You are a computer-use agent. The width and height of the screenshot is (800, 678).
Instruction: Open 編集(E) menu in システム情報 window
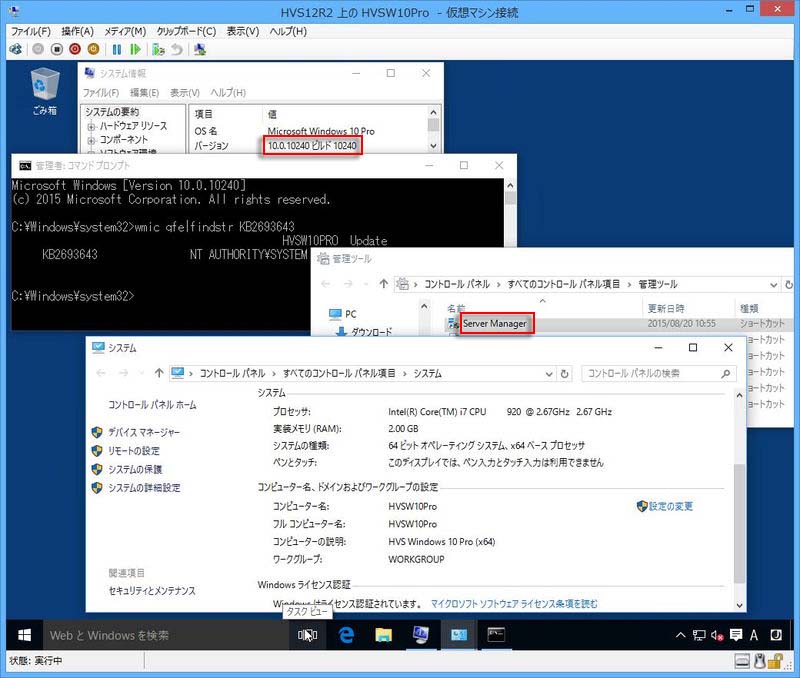click(x=144, y=93)
